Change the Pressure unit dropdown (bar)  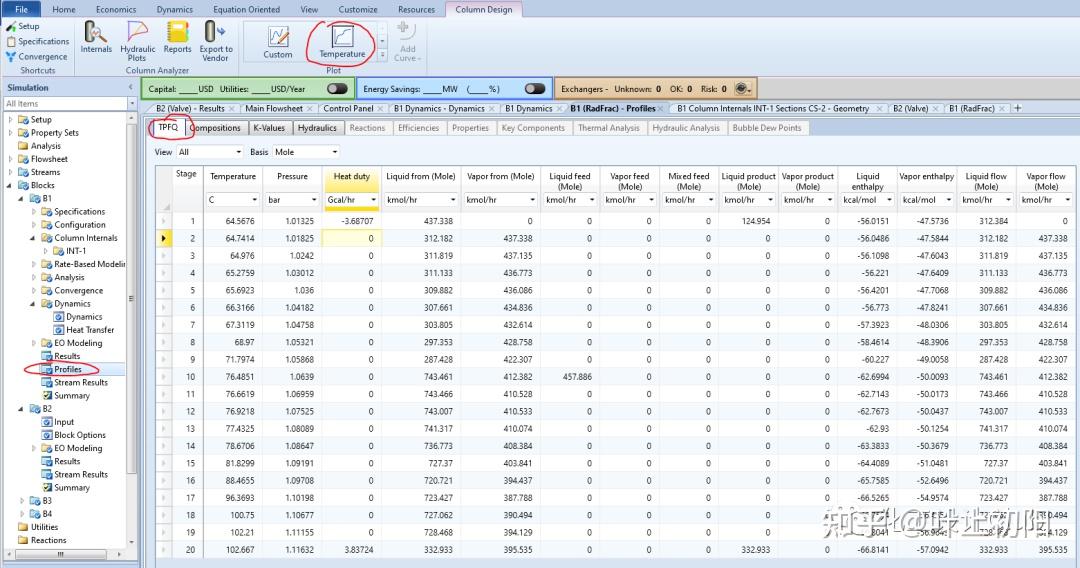pyautogui.click(x=292, y=199)
